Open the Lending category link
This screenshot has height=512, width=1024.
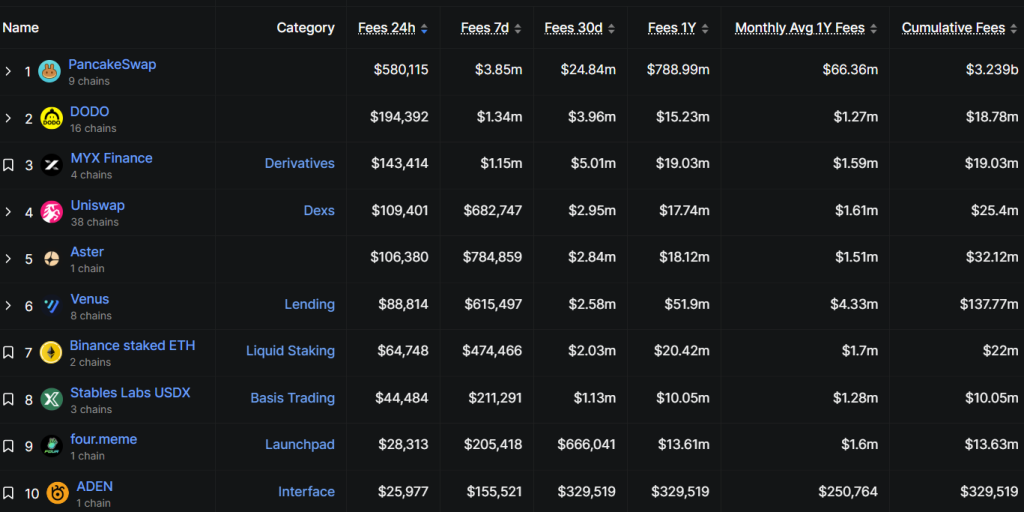click(310, 305)
